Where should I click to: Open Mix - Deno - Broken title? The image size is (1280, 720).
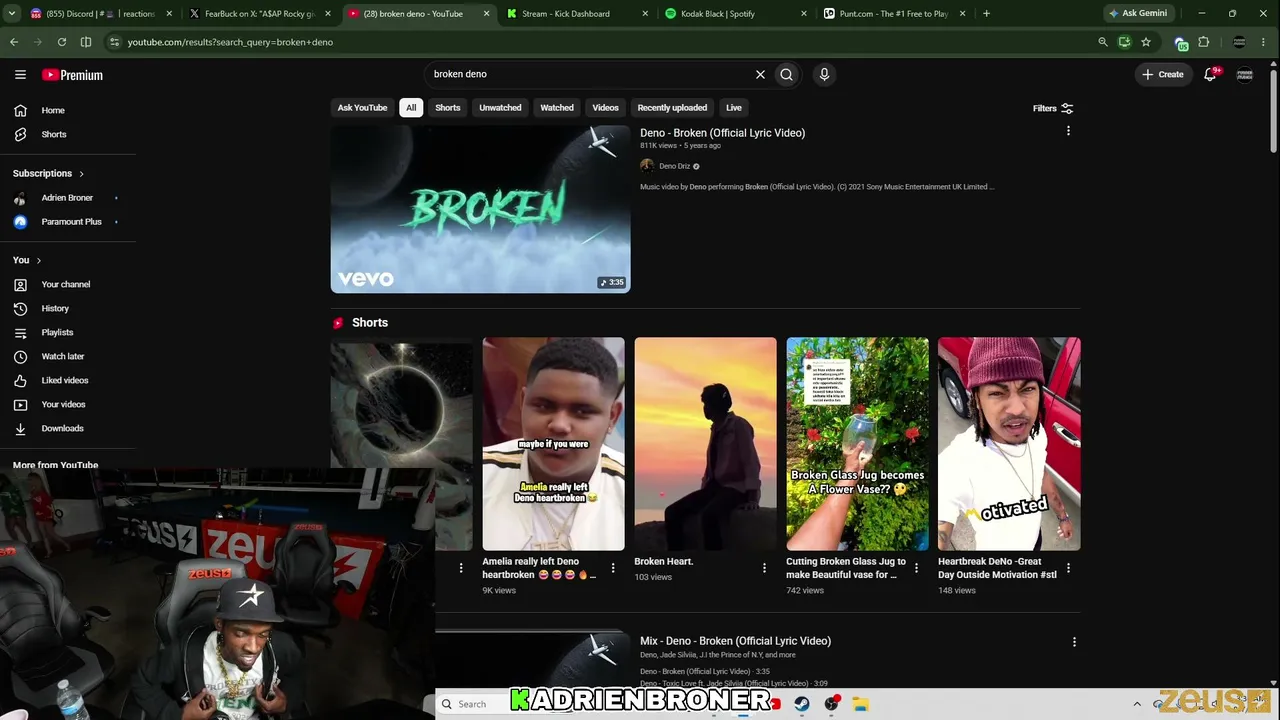click(735, 641)
